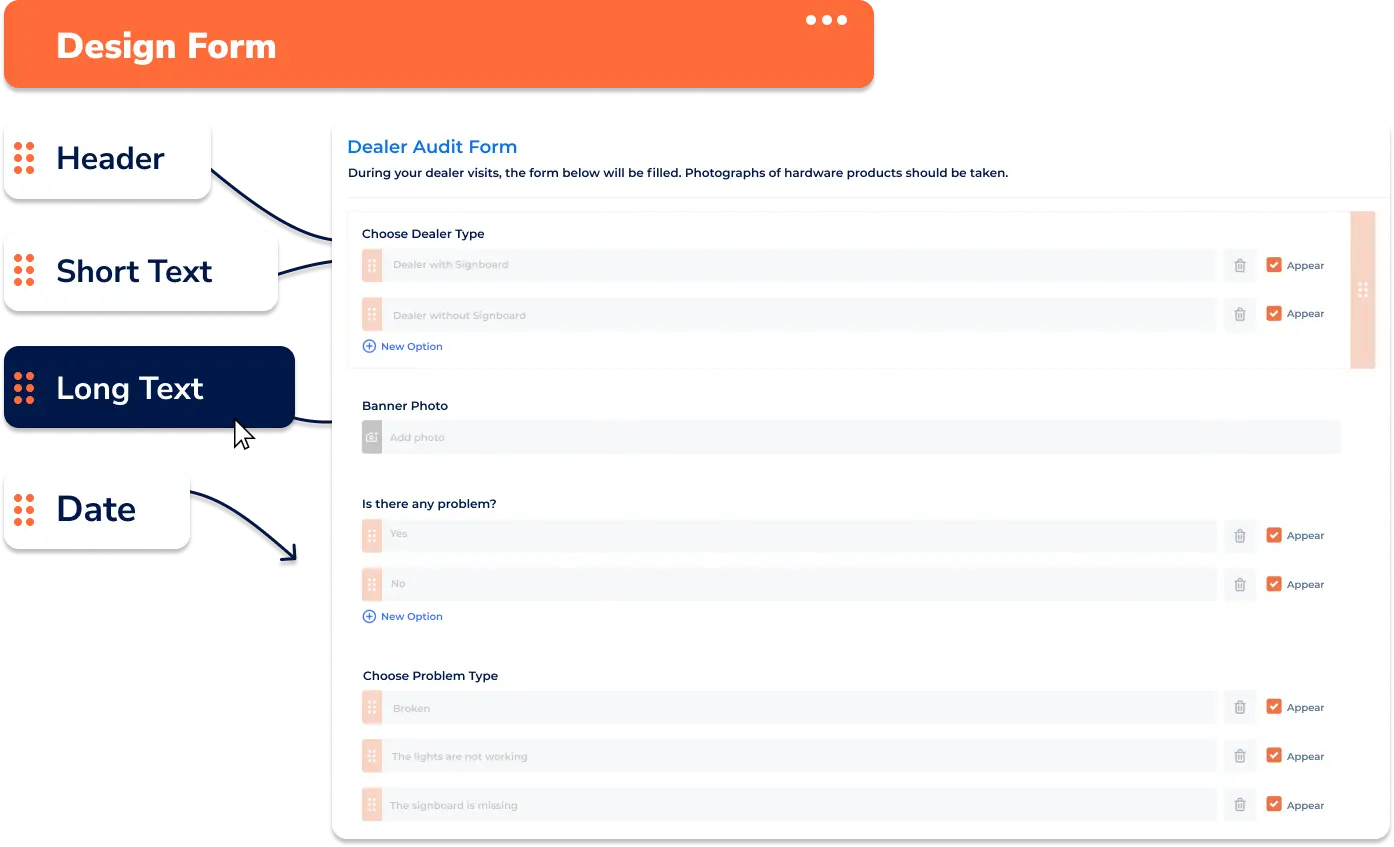Open the three-dot menu in Design Form bar
Viewport: 1394px width, 847px height.
coord(826,20)
